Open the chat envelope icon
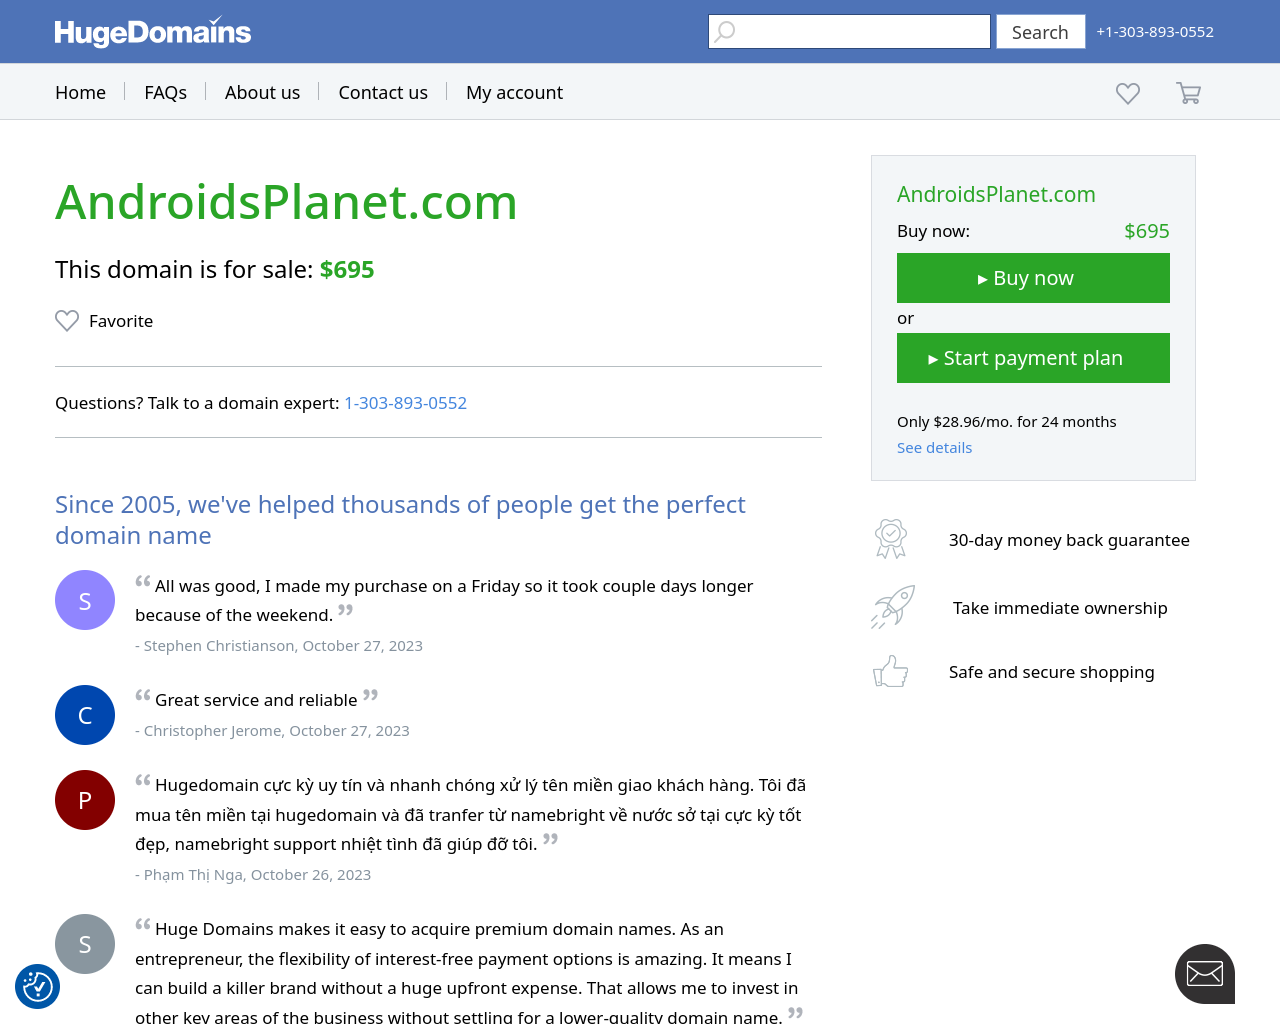Screen dimensions: 1280x1024 (x=1205, y=974)
